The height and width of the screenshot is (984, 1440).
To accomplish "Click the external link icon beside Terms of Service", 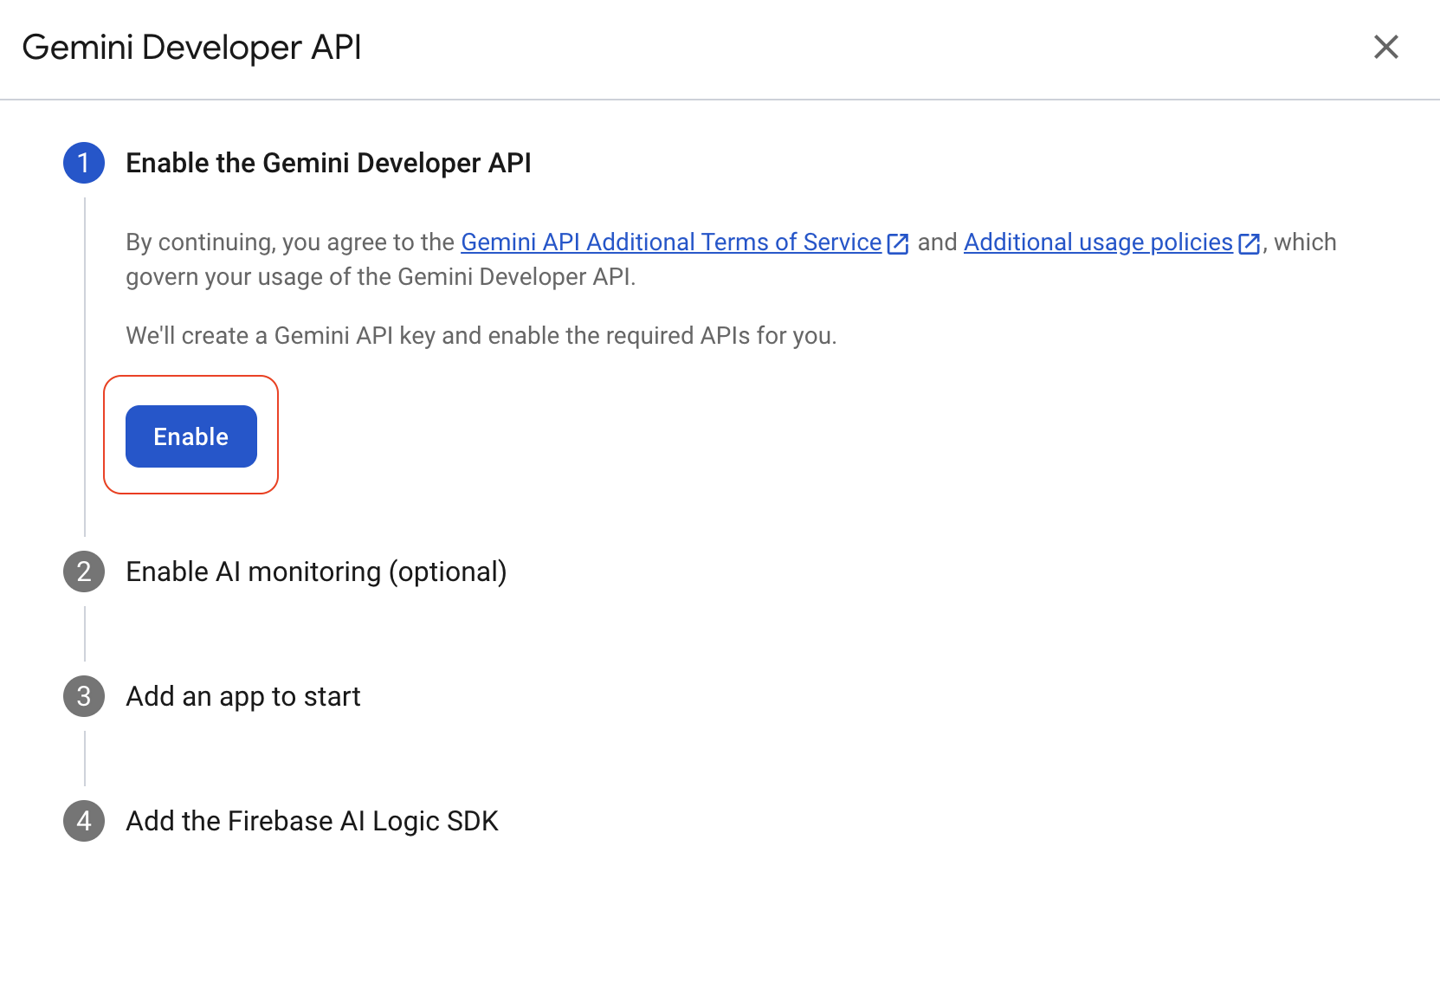I will [x=897, y=242].
